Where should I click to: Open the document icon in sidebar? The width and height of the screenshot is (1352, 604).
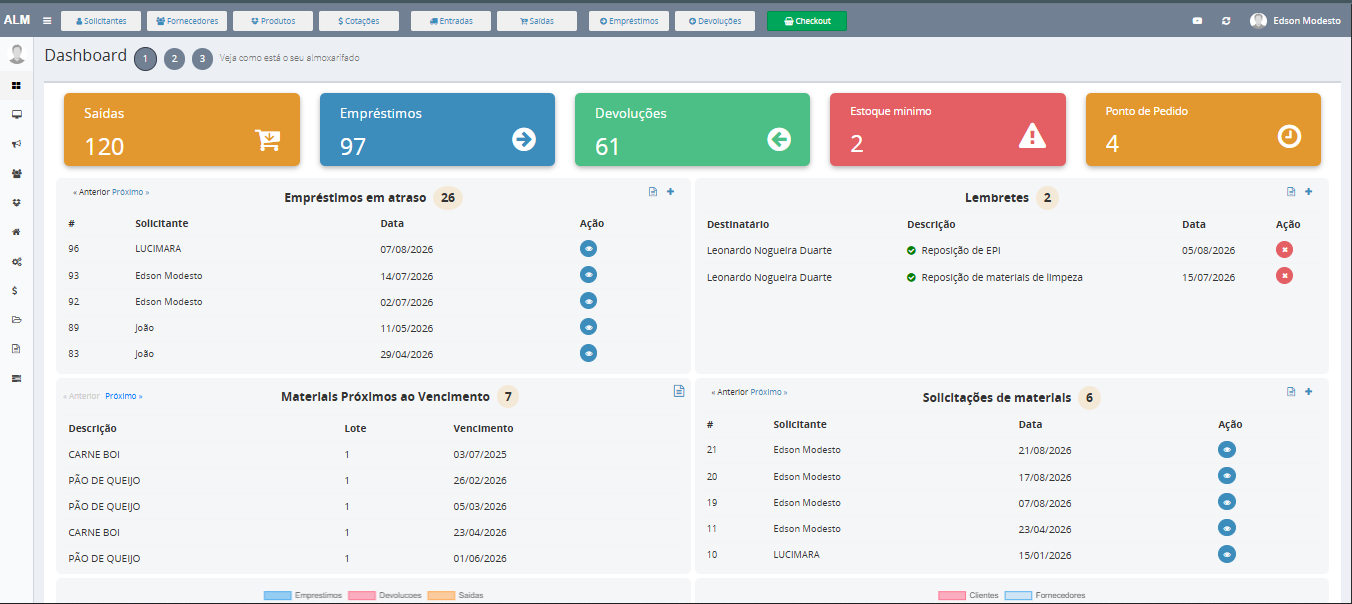(16, 349)
